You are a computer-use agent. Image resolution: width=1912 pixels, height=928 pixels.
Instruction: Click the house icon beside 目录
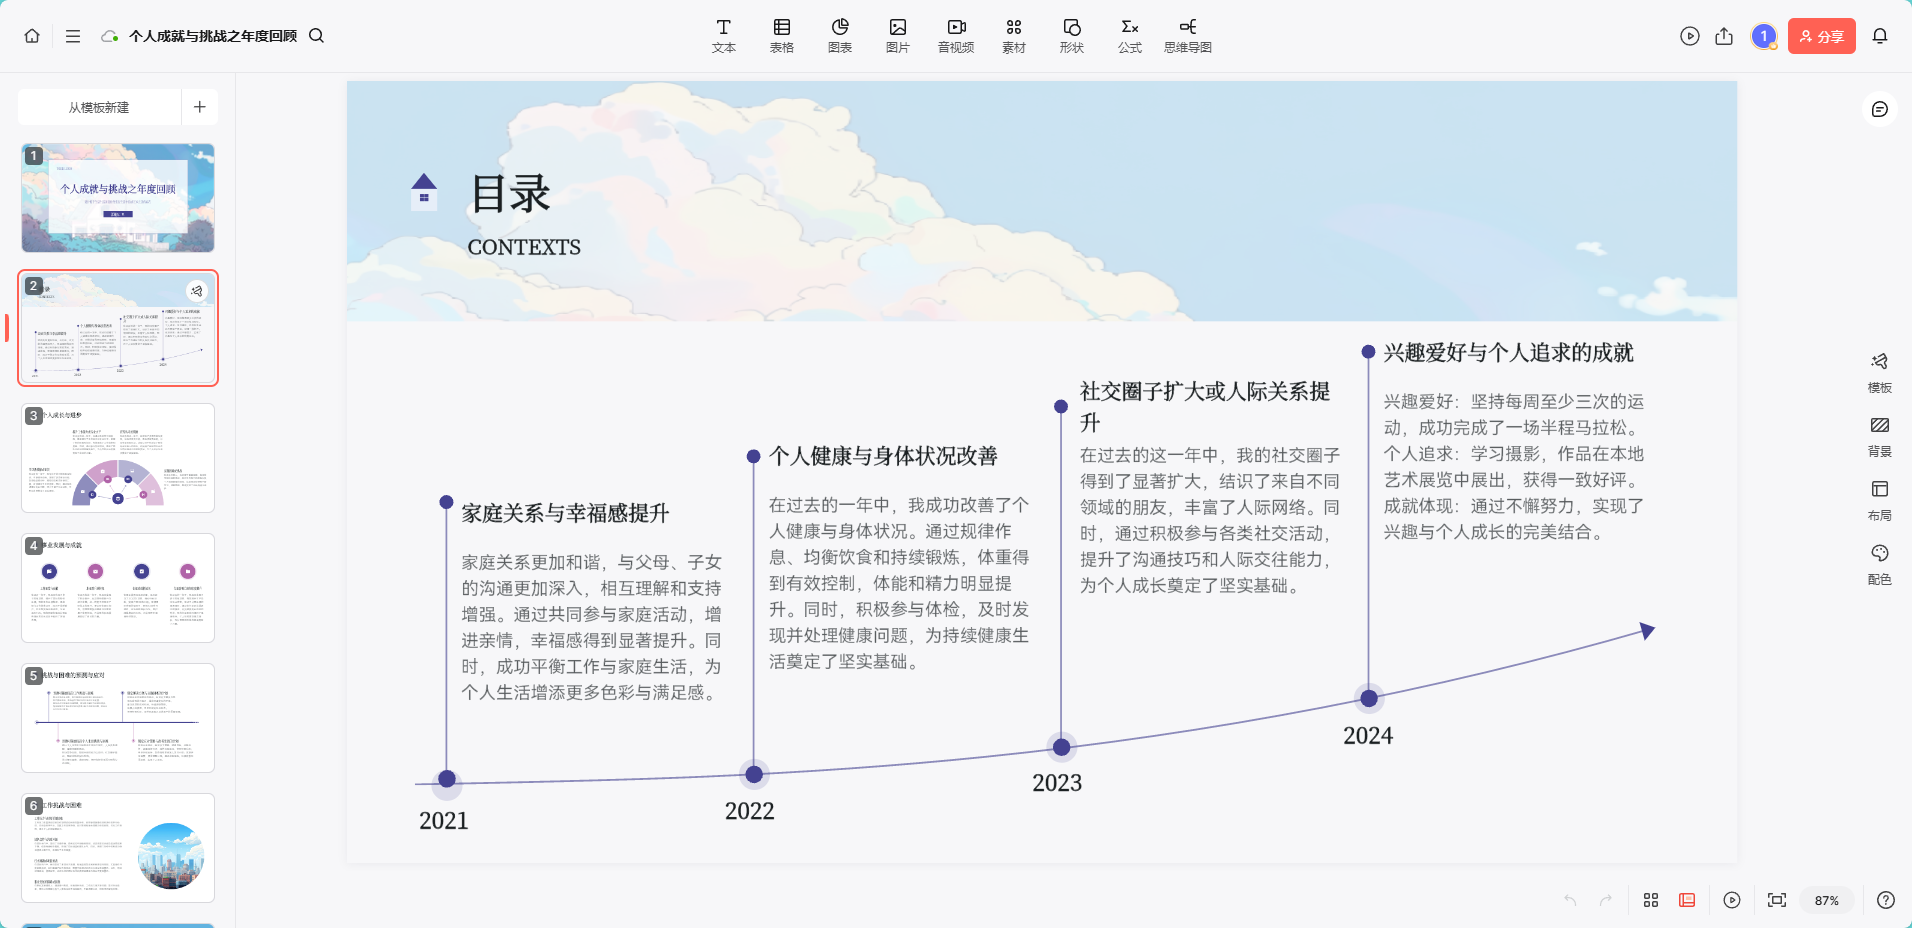(x=424, y=192)
